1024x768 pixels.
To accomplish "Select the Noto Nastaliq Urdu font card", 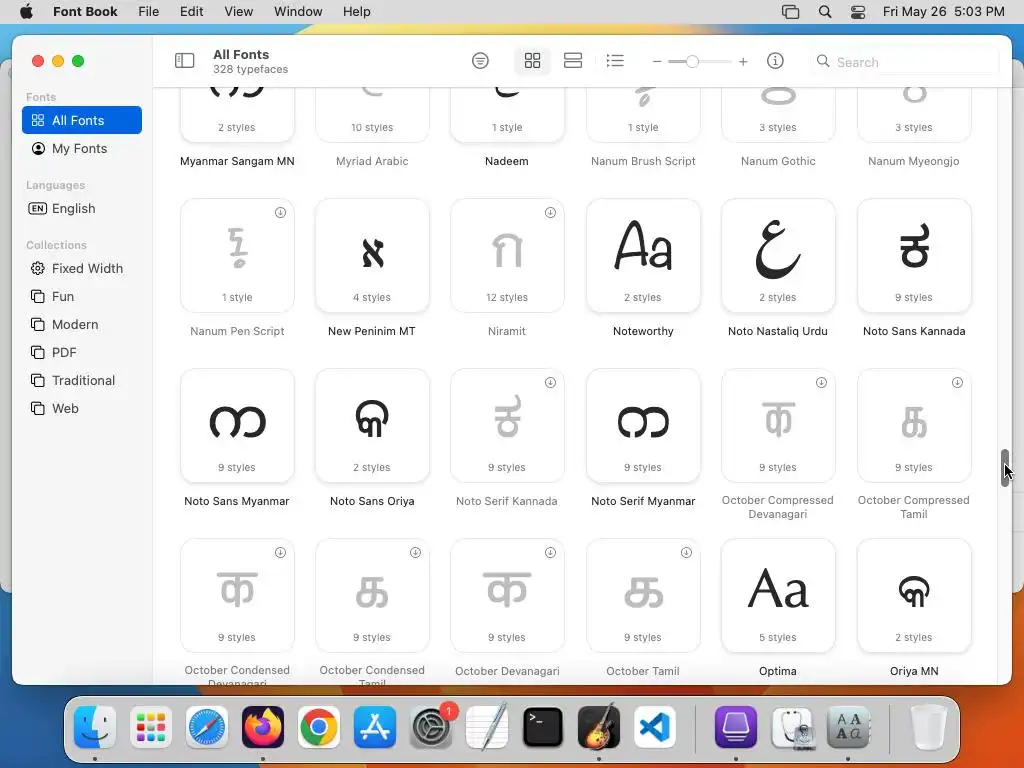I will click(x=778, y=255).
